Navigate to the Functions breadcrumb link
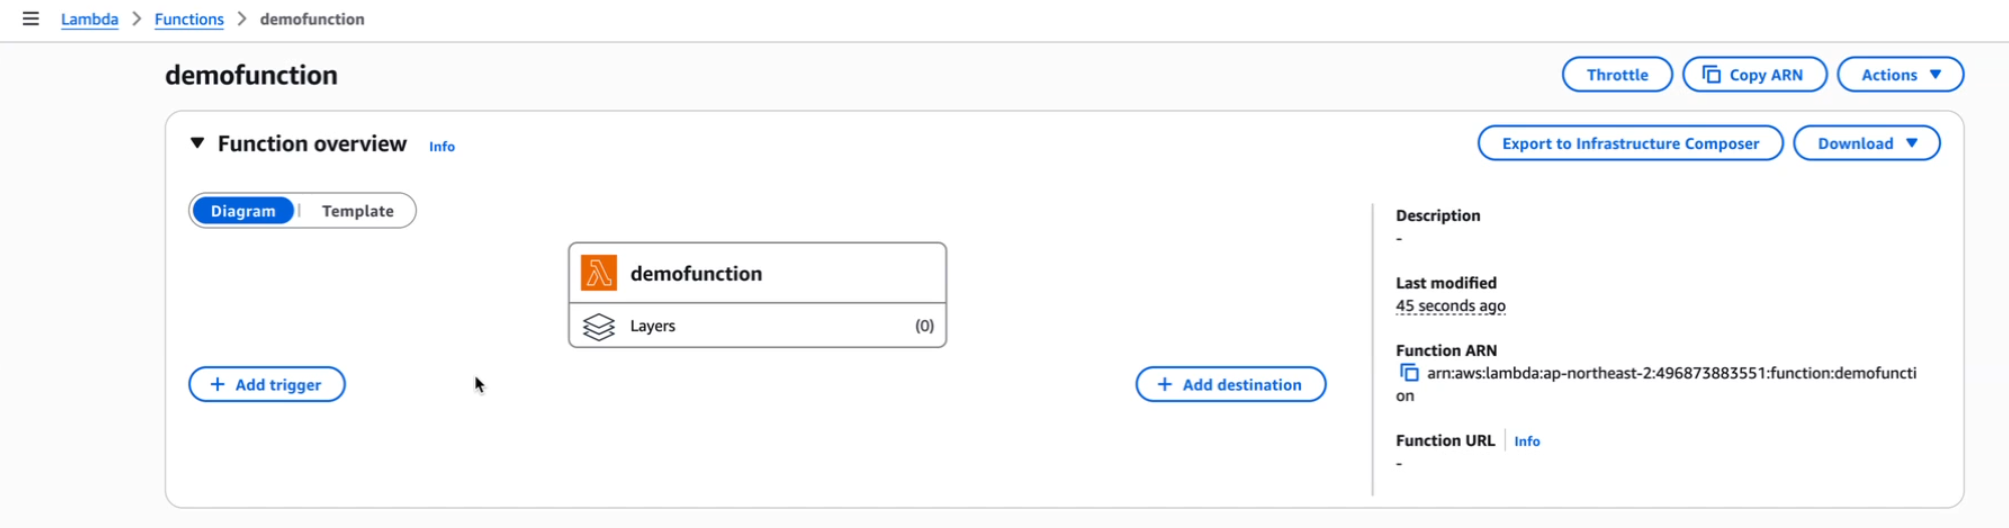 189,19
